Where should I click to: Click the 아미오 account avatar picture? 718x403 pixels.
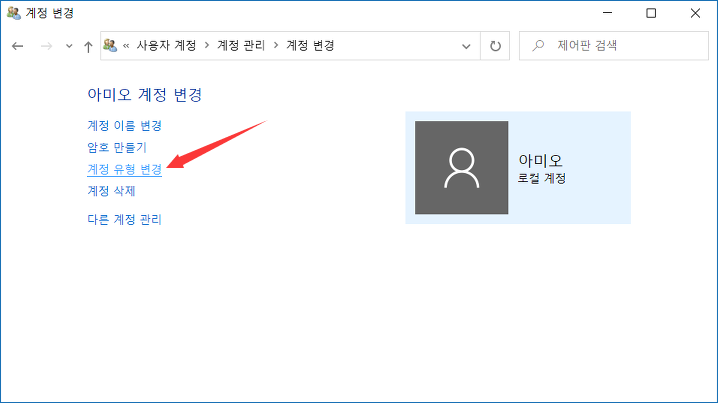click(461, 168)
